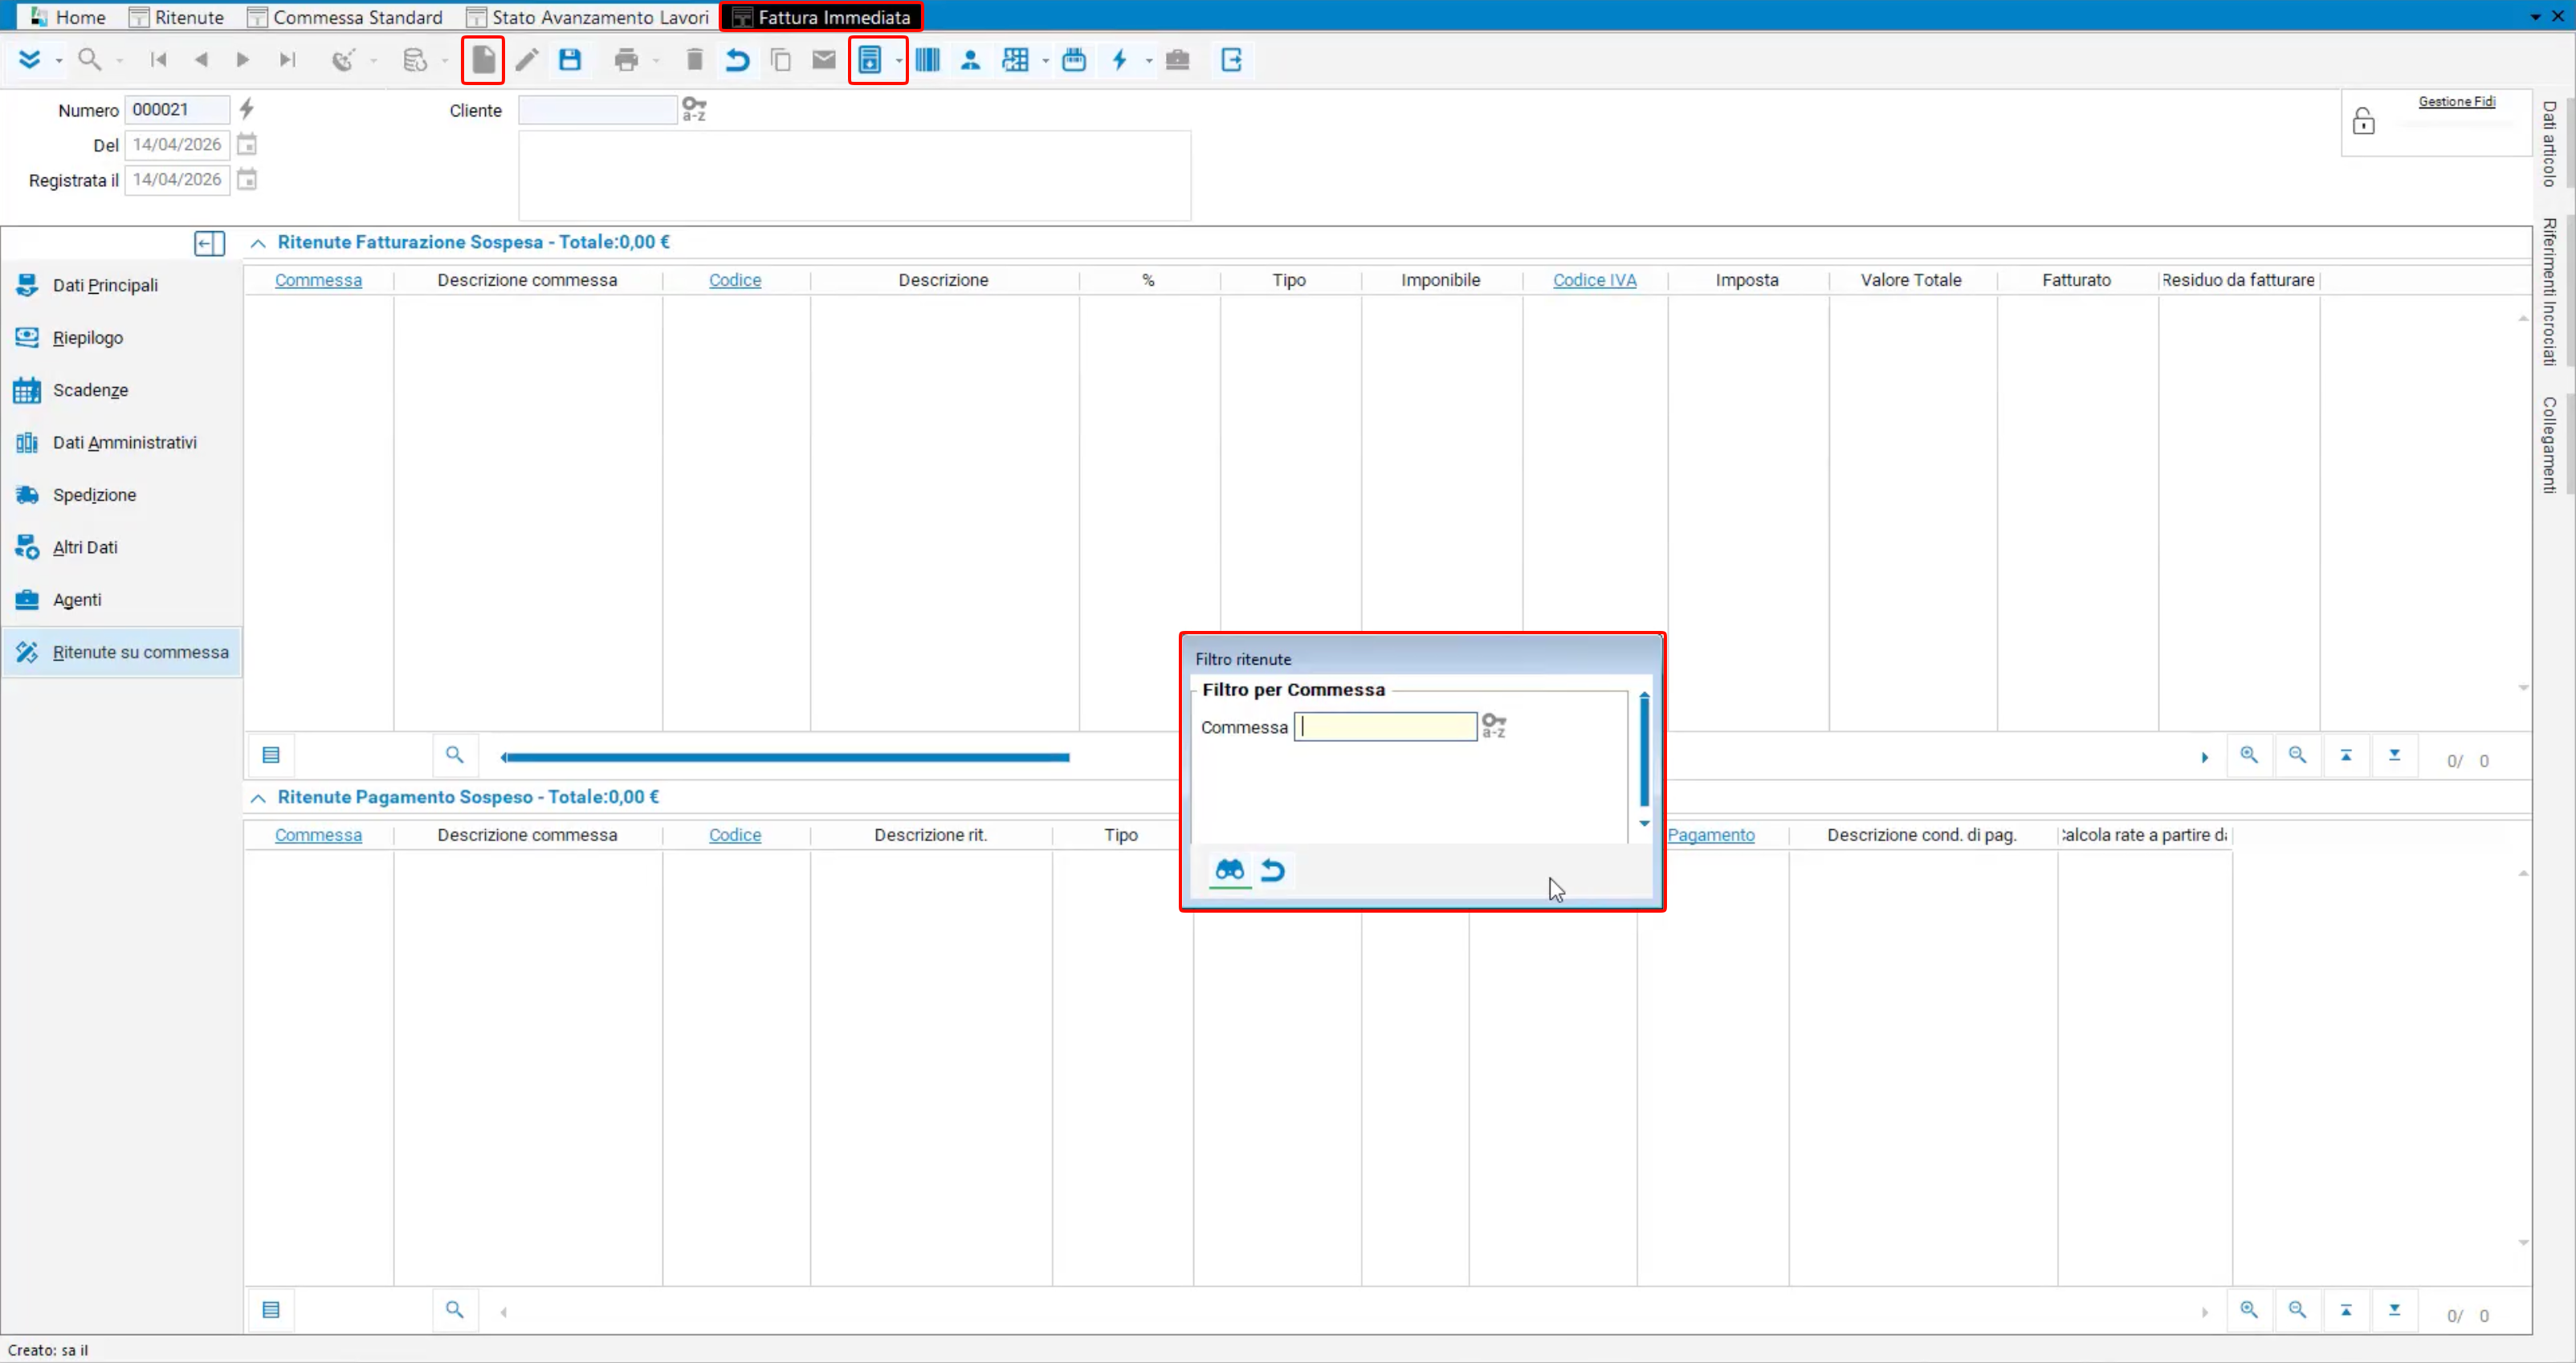Open the dropdown arrow beside the double-chevron toolbar icon
2576x1363 pixels.
point(59,61)
